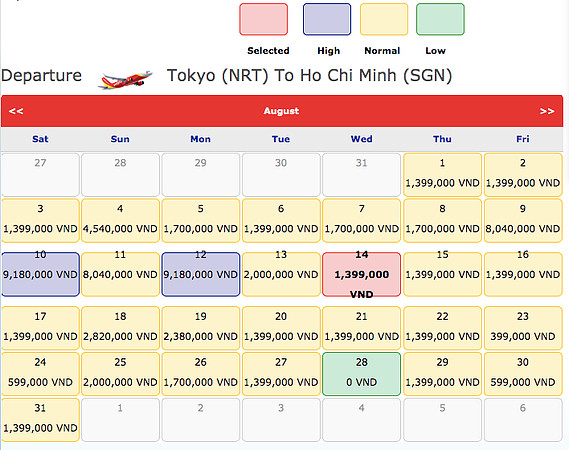Image resolution: width=569 pixels, height=450 pixels.
Task: Select August 22 departure date
Action: click(x=442, y=328)
